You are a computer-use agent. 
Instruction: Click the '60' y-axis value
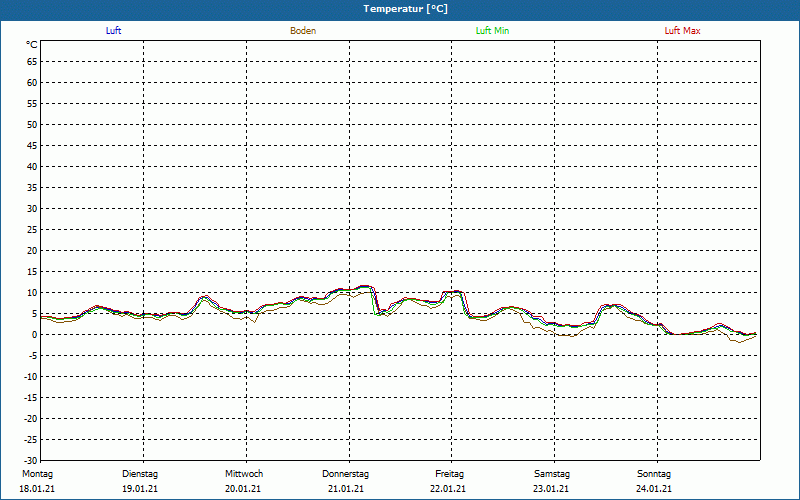(32, 83)
